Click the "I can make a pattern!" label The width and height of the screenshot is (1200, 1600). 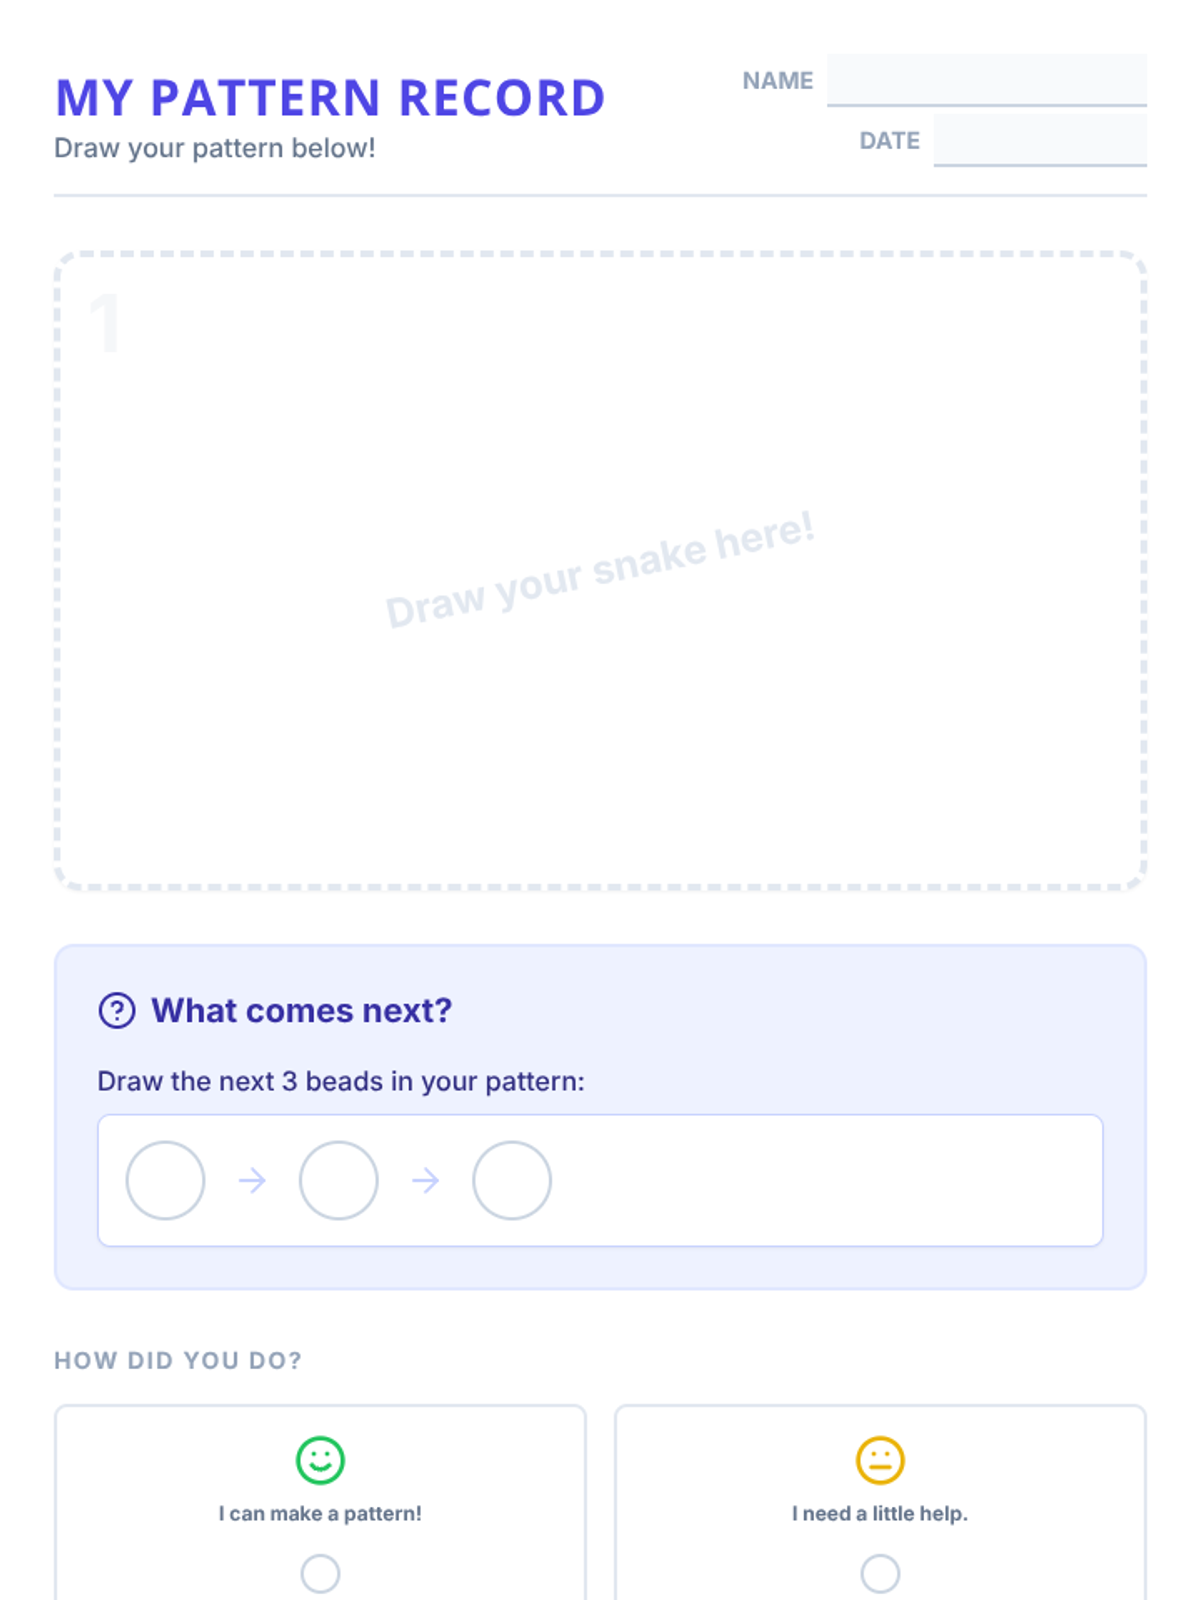click(320, 1514)
